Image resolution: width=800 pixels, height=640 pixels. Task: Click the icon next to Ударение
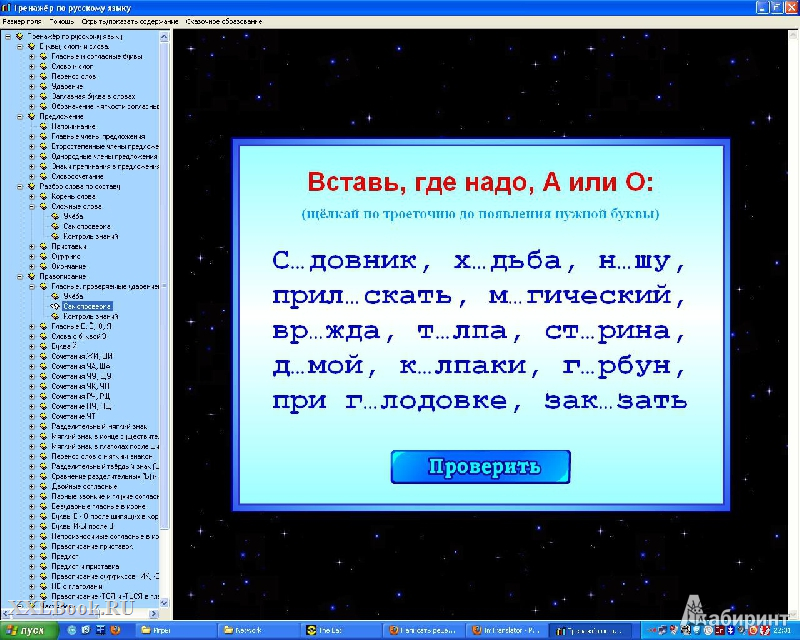43,86
